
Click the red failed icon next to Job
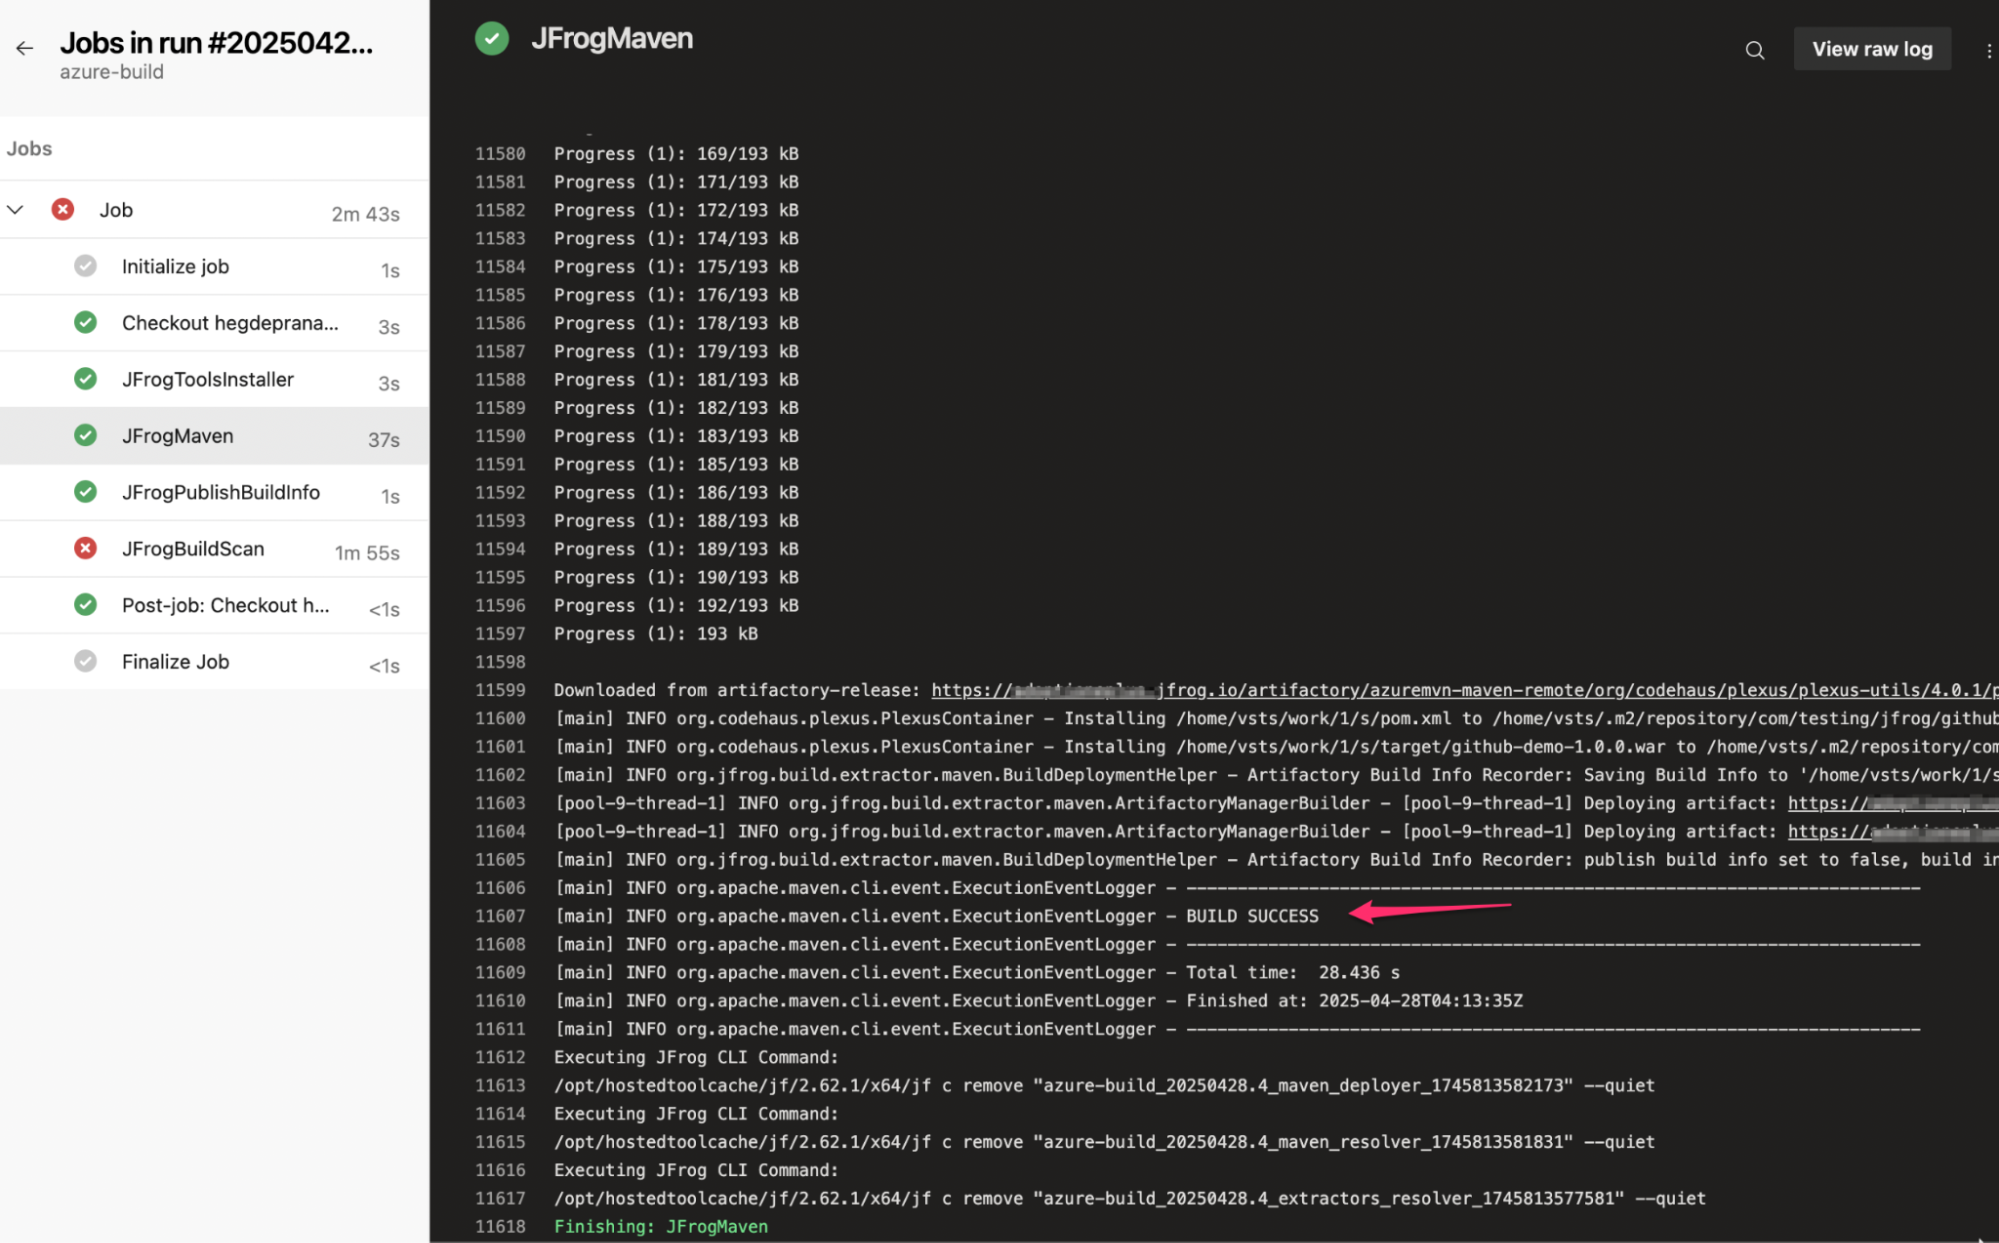point(63,209)
